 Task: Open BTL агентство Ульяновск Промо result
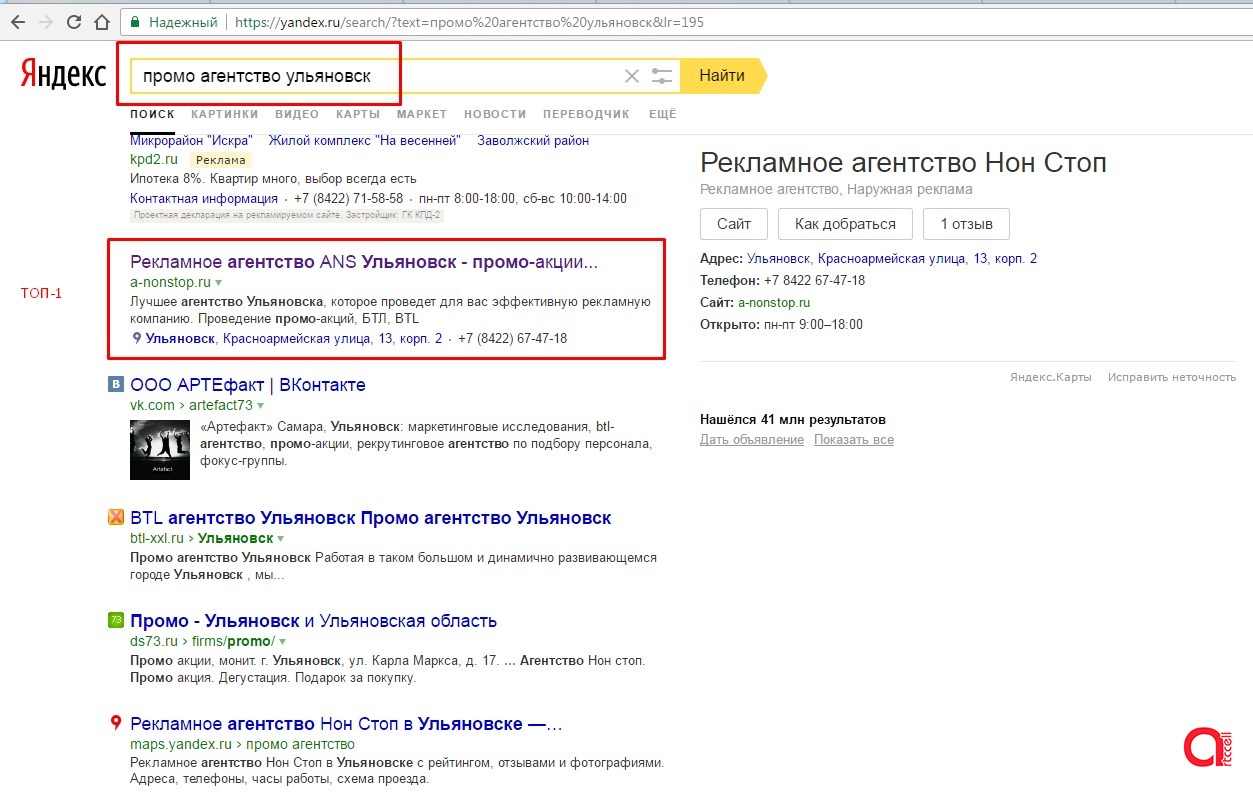370,518
